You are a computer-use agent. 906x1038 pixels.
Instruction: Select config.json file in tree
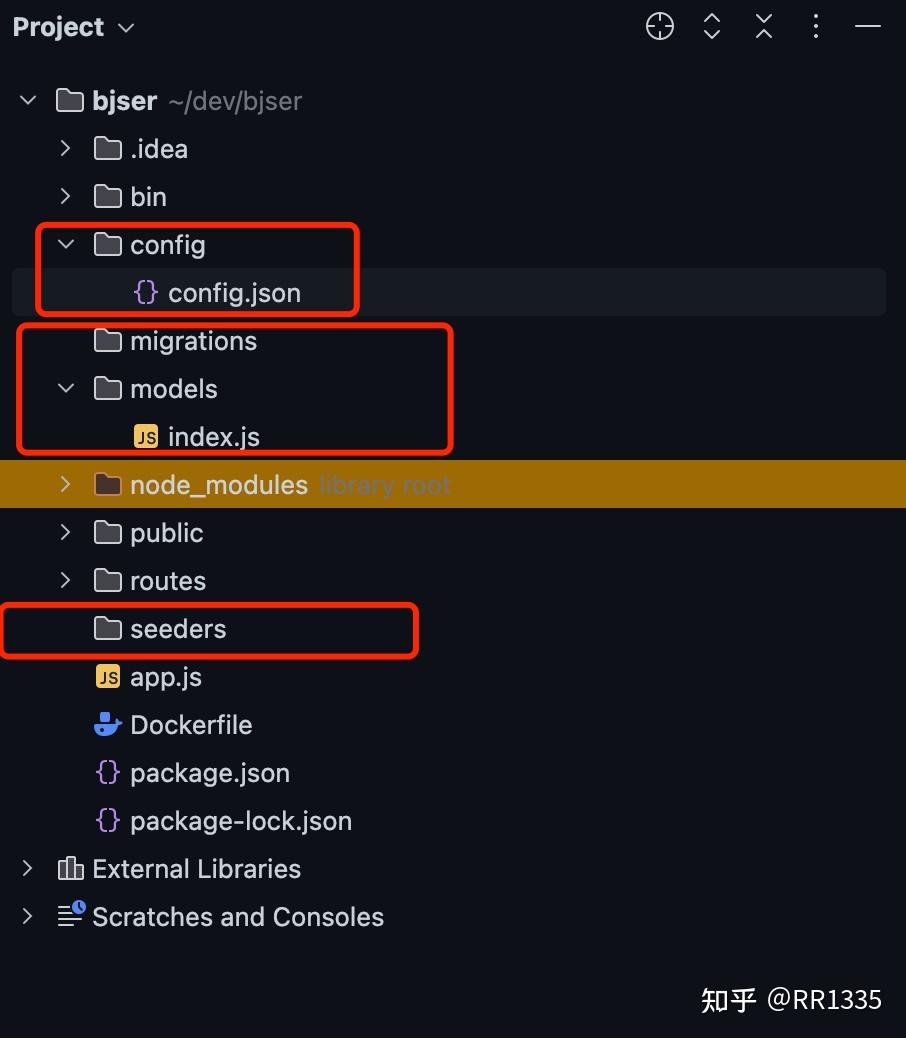coord(234,293)
